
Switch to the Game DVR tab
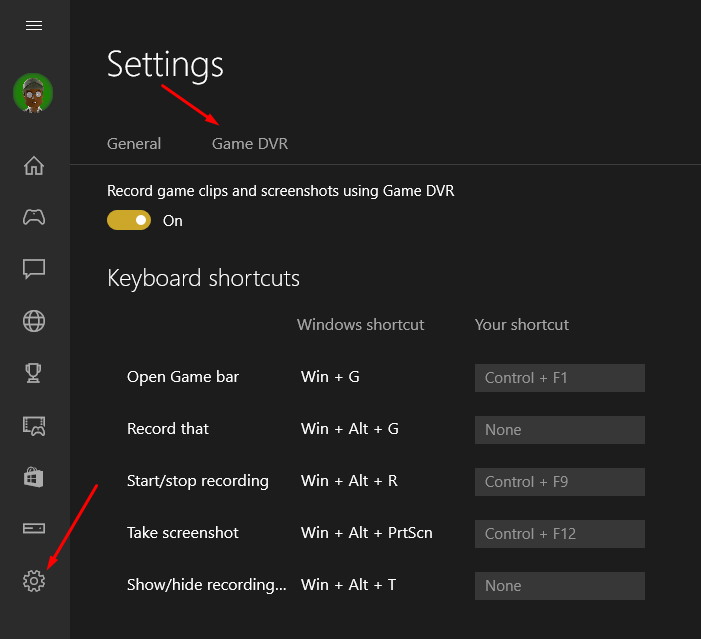(250, 144)
